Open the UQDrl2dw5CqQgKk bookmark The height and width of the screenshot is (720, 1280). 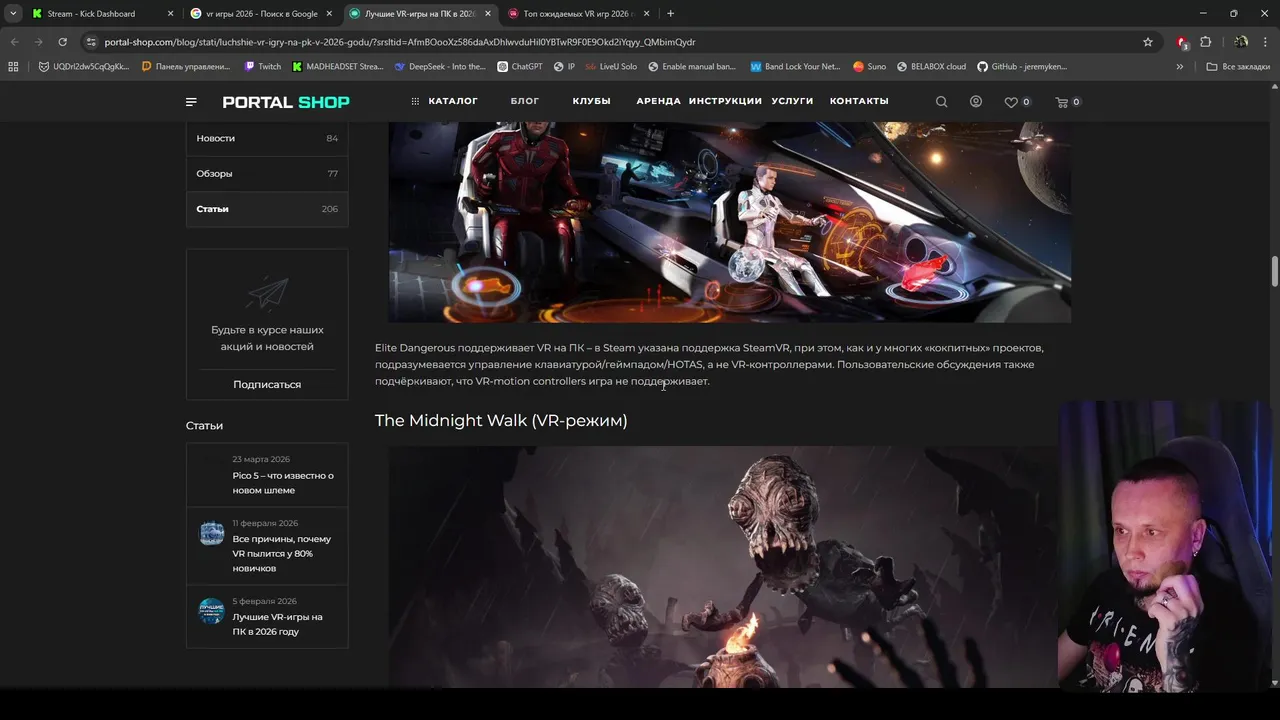84,67
